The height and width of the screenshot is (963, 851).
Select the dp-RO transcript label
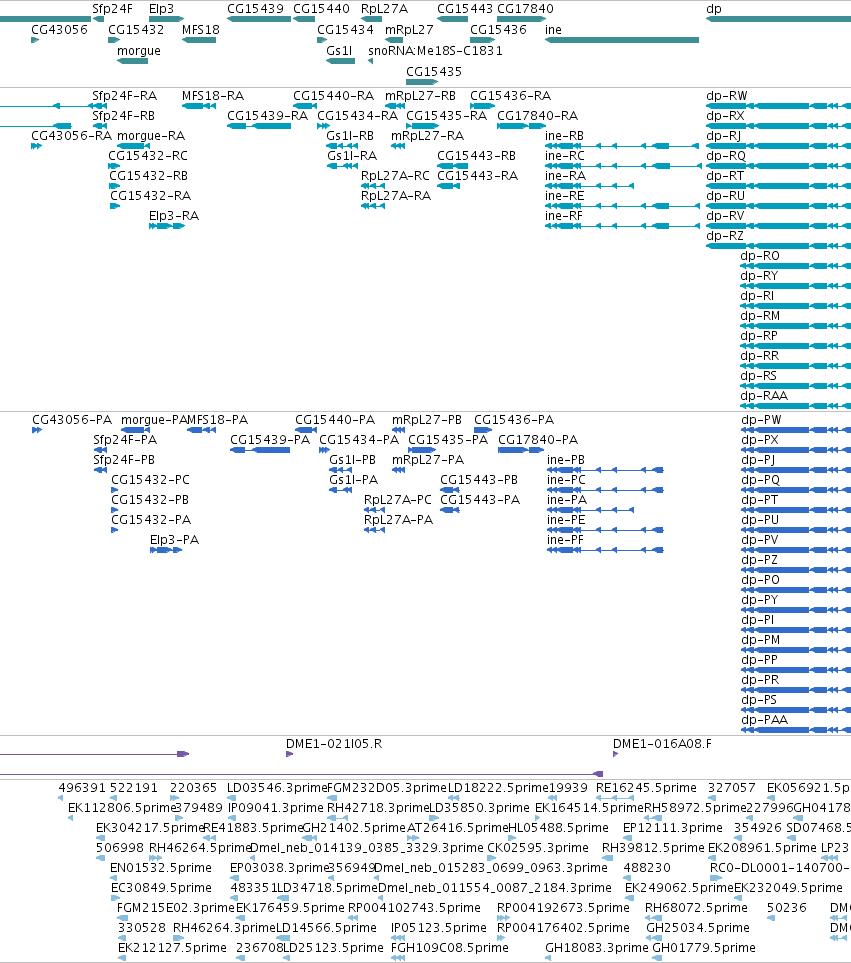[x=760, y=255]
